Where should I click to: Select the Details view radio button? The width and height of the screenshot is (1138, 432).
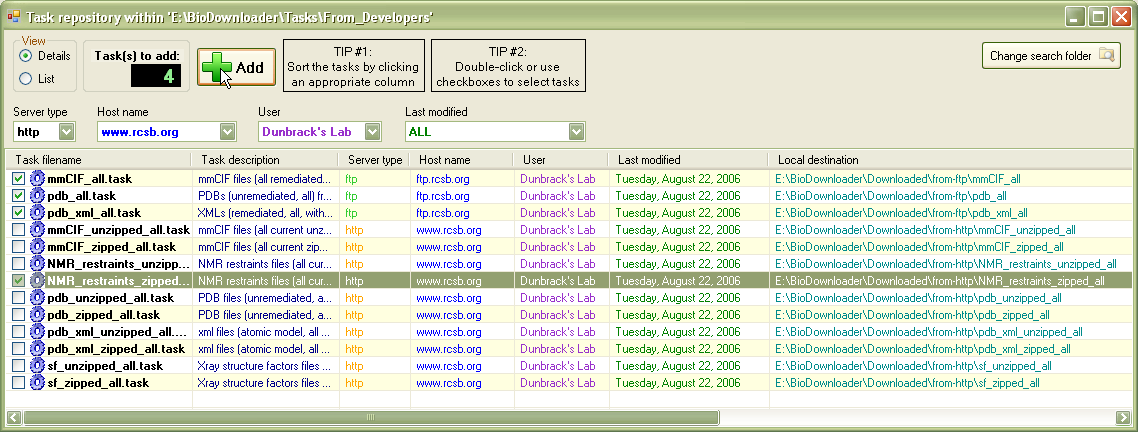tap(25, 56)
